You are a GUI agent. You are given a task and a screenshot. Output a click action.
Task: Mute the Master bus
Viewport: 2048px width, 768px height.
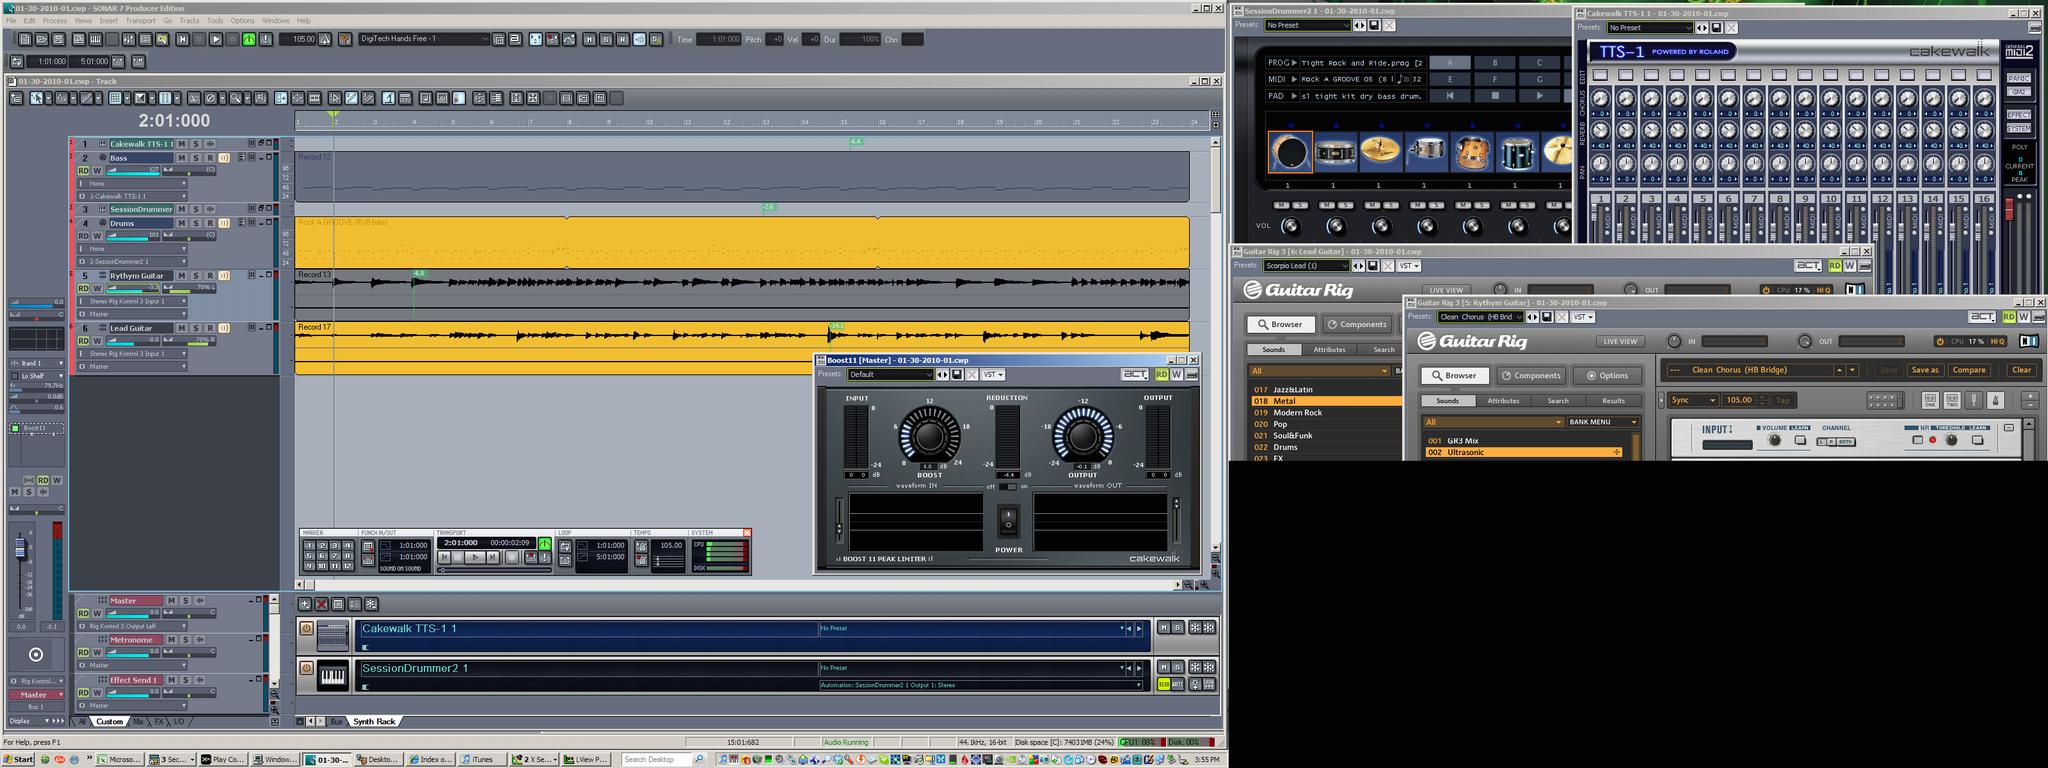point(172,601)
